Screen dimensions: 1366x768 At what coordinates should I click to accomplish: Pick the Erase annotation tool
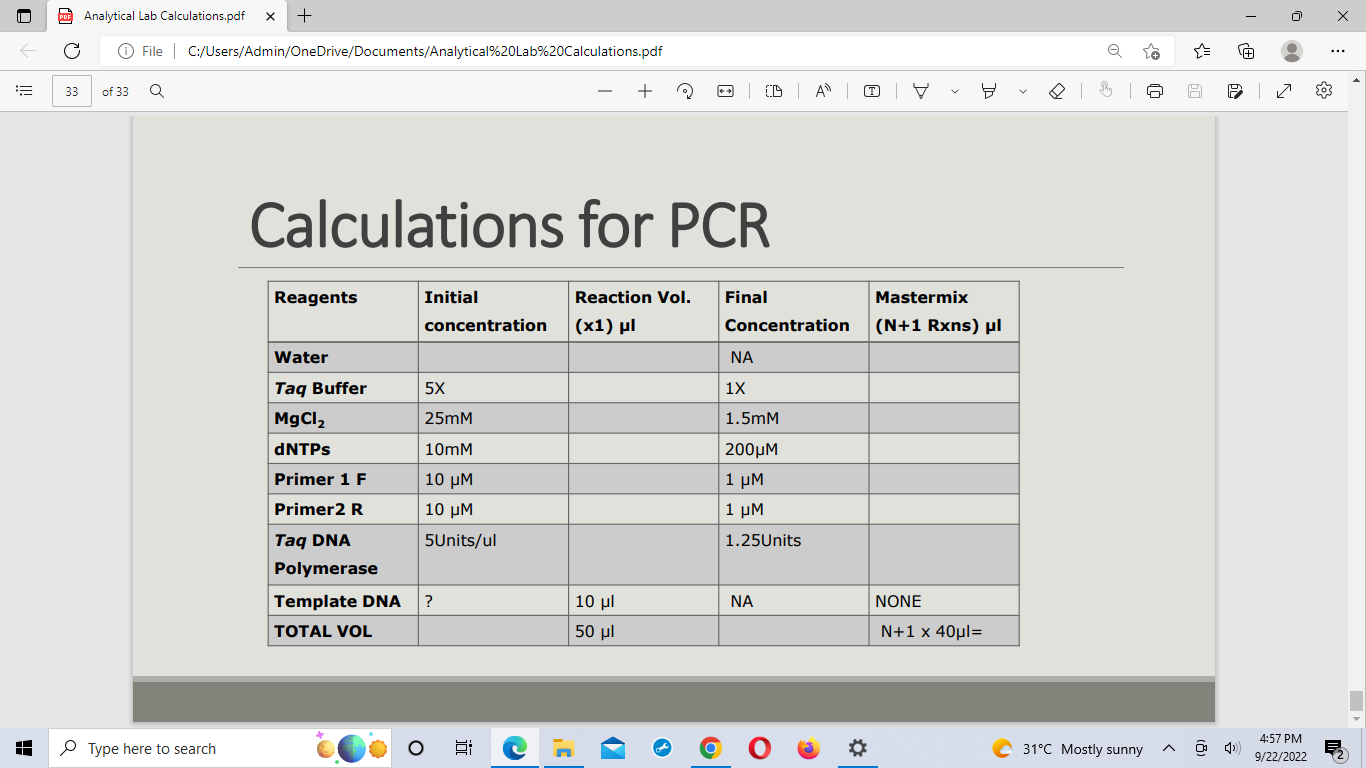[x=1056, y=91]
